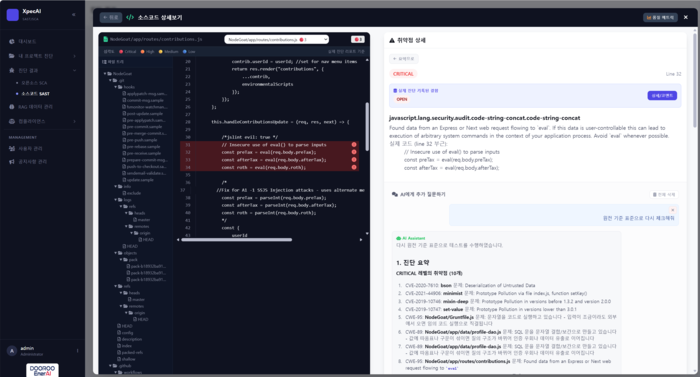Click the 뒤로 back button
The width and height of the screenshot is (700, 377).
pos(111,17)
